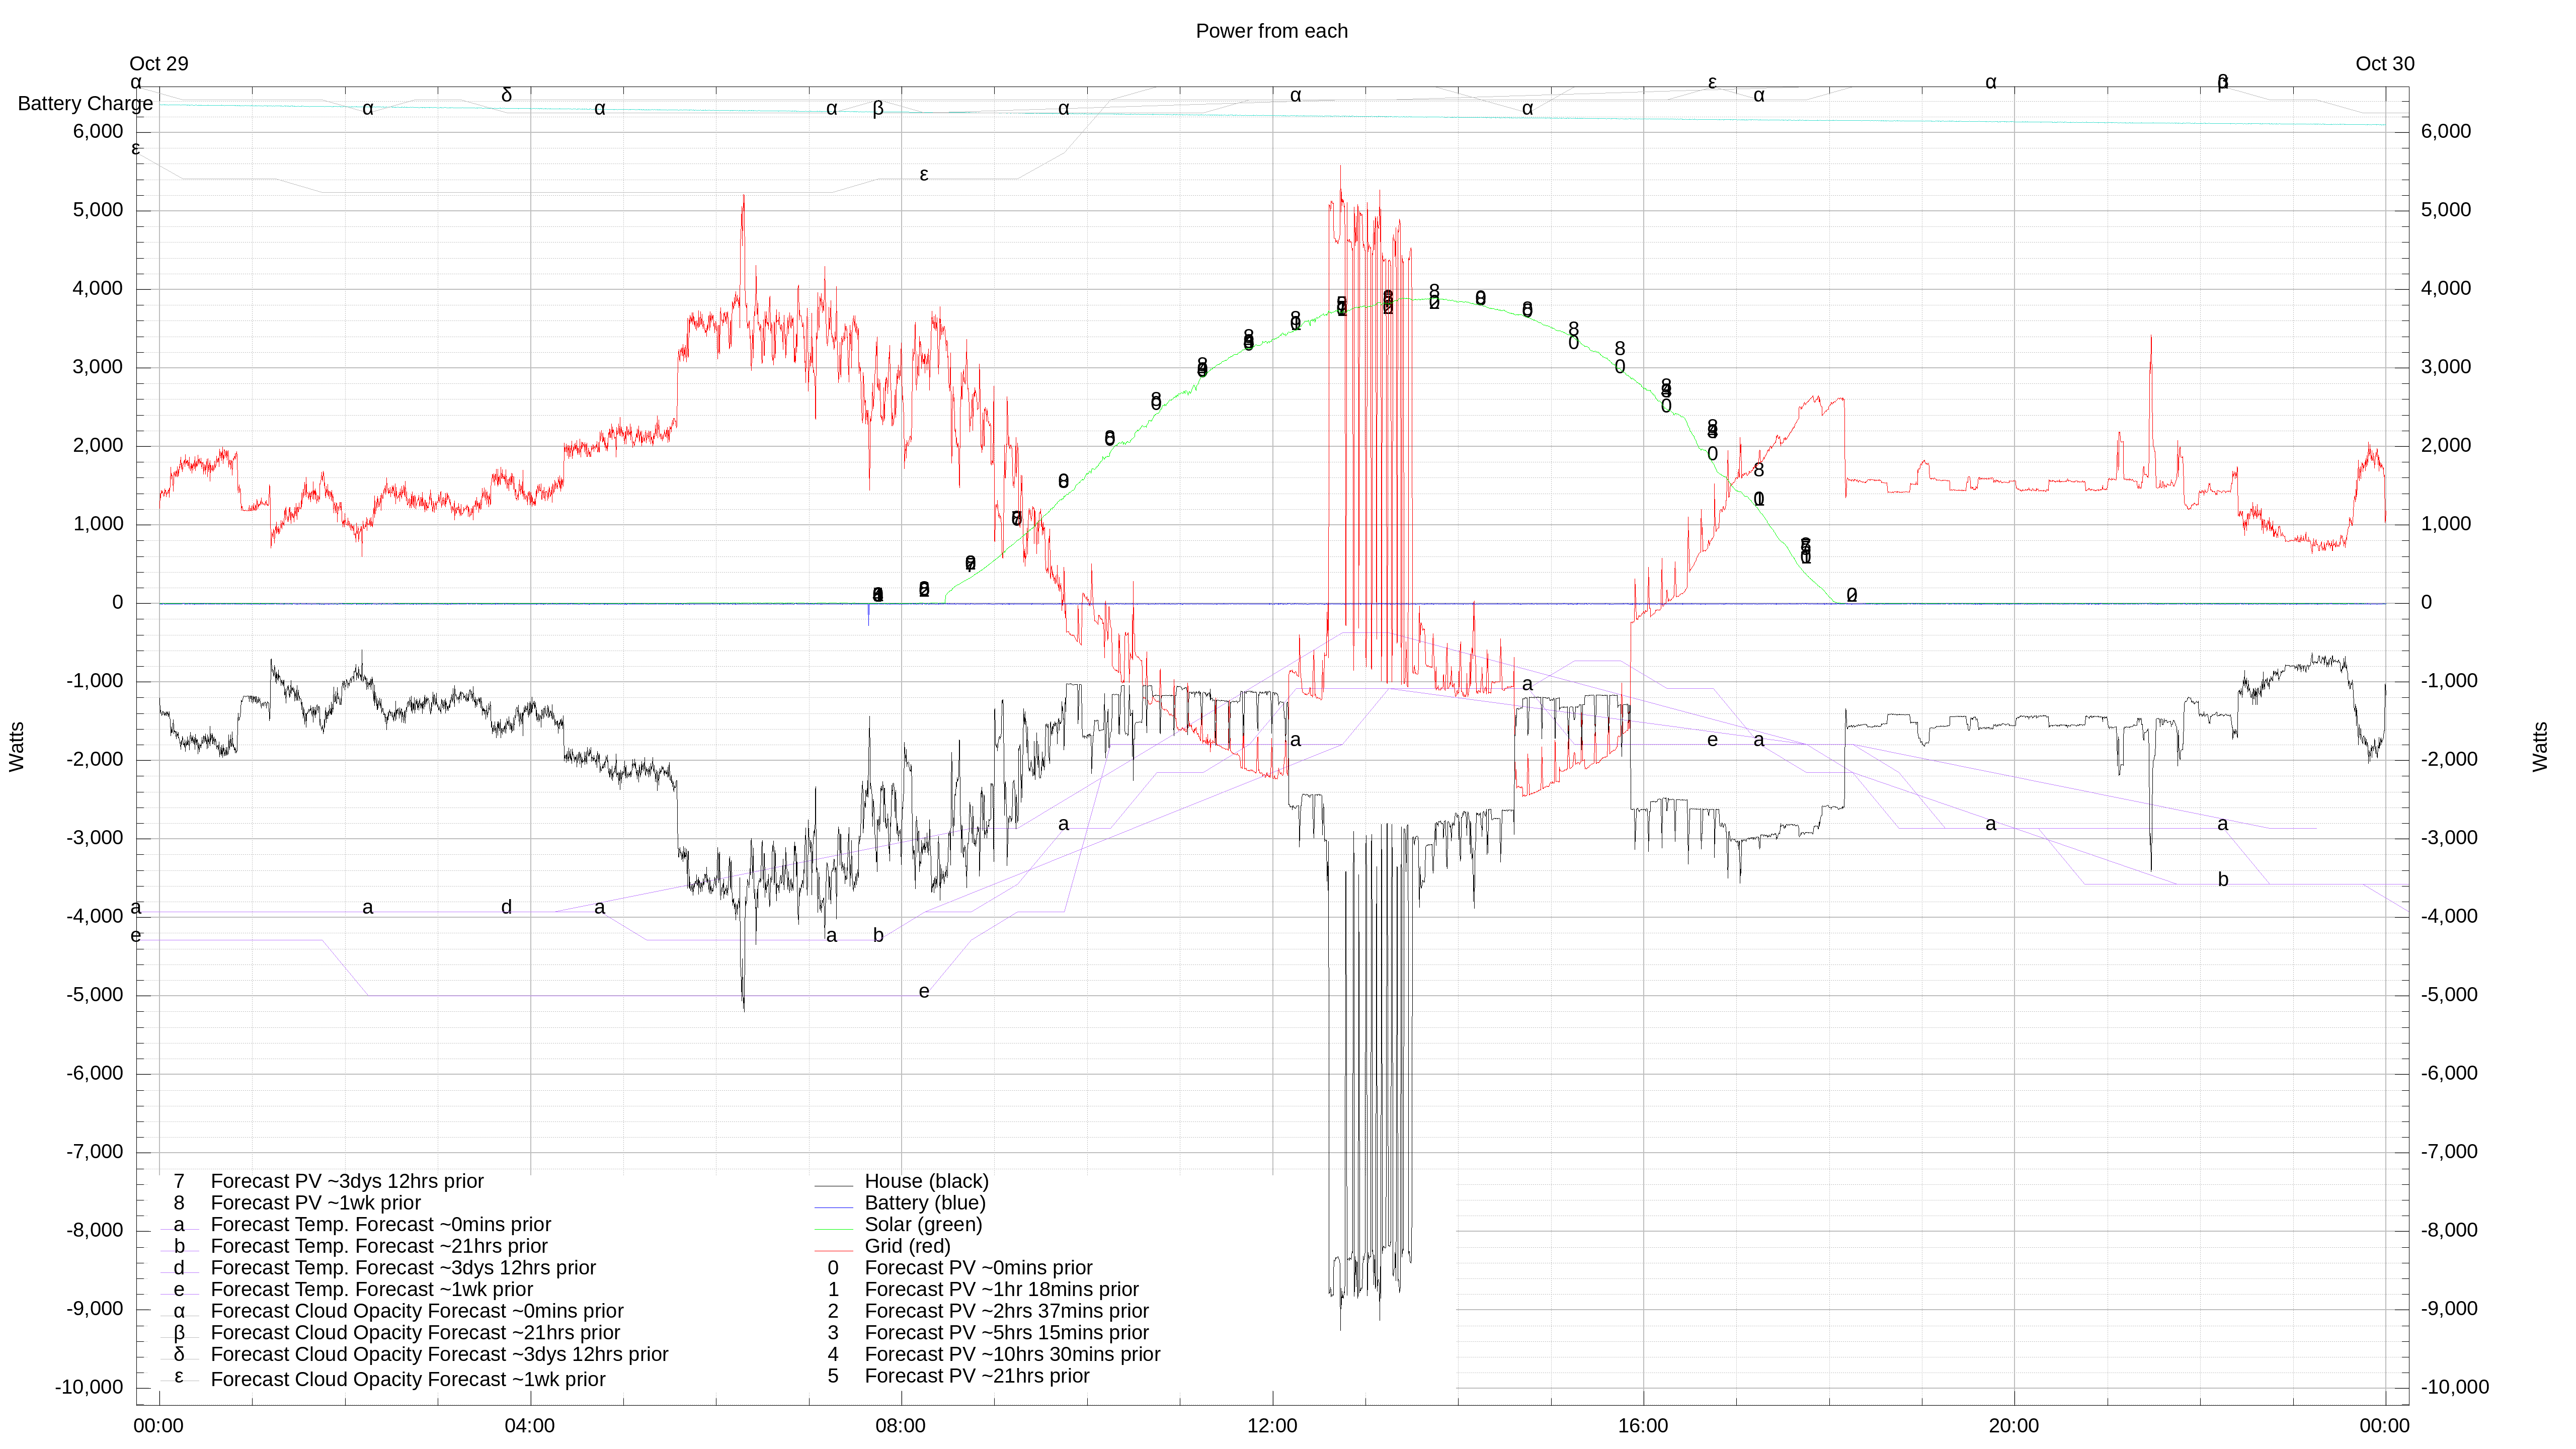Click legend 'Forecast Cloud Opacity Forecast ~3dys 12hrs prior'
This screenshot has height=1449, width=2576.
pyautogui.click(x=439, y=1354)
